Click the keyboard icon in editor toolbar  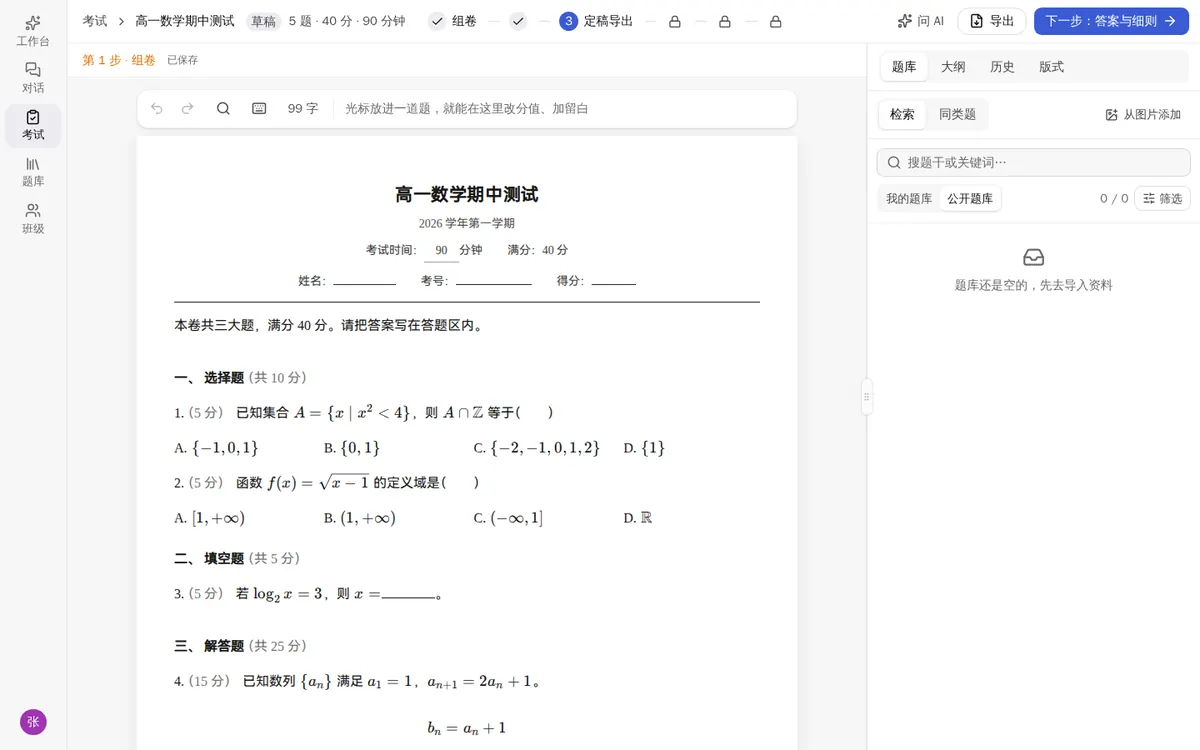coord(259,108)
